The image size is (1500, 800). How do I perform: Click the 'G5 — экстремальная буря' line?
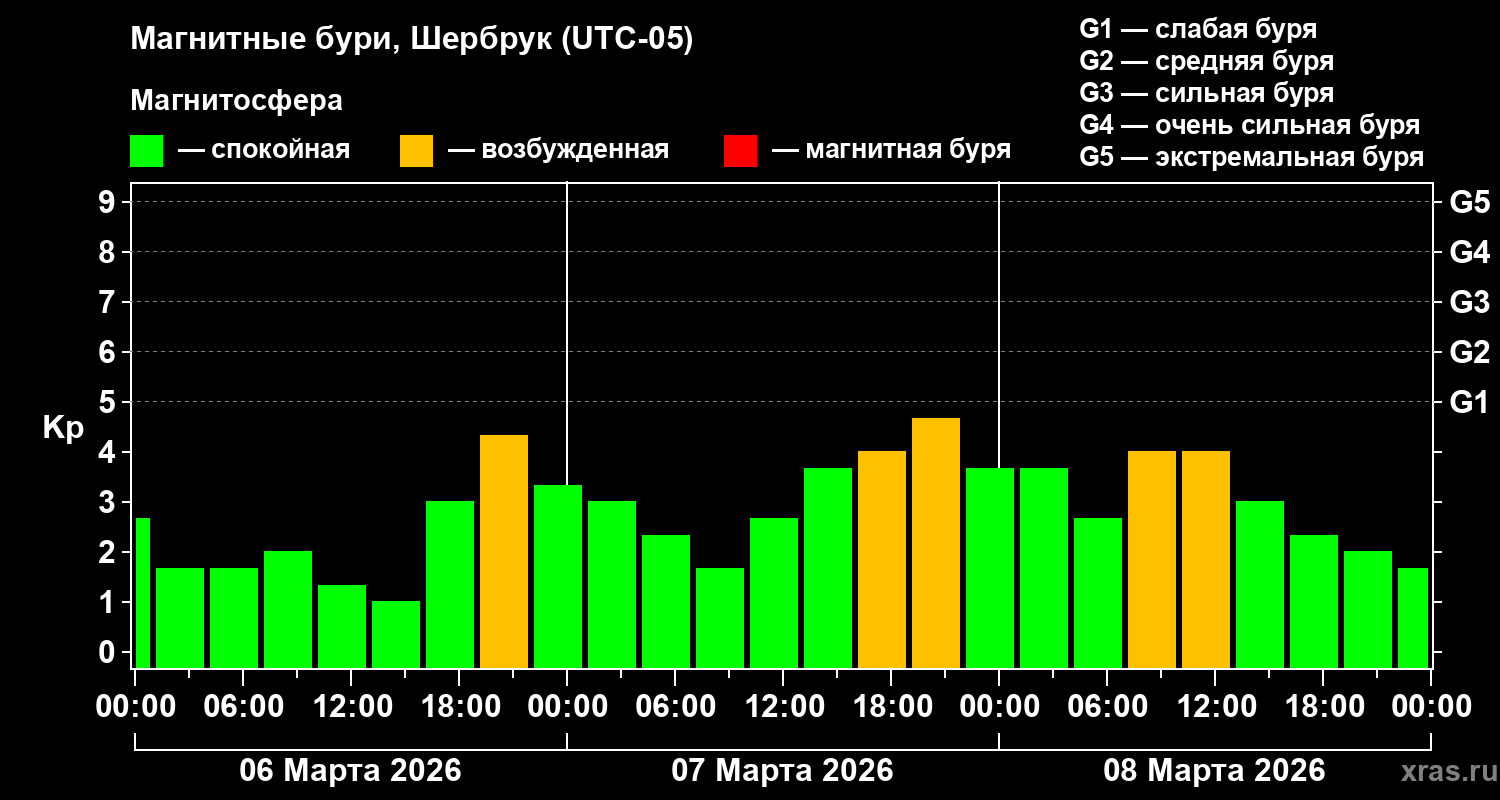tap(1252, 157)
